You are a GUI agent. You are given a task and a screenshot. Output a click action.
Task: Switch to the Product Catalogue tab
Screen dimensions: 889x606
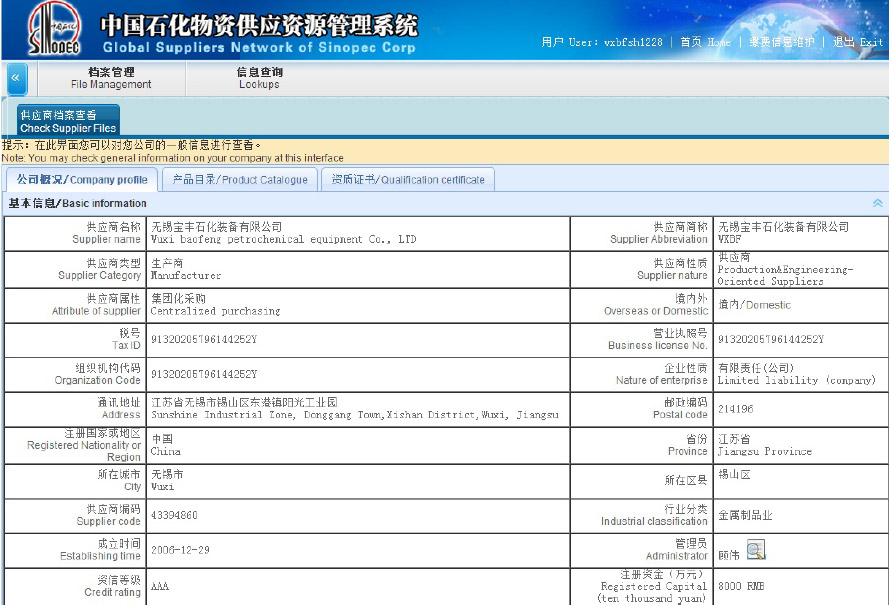click(x=240, y=180)
